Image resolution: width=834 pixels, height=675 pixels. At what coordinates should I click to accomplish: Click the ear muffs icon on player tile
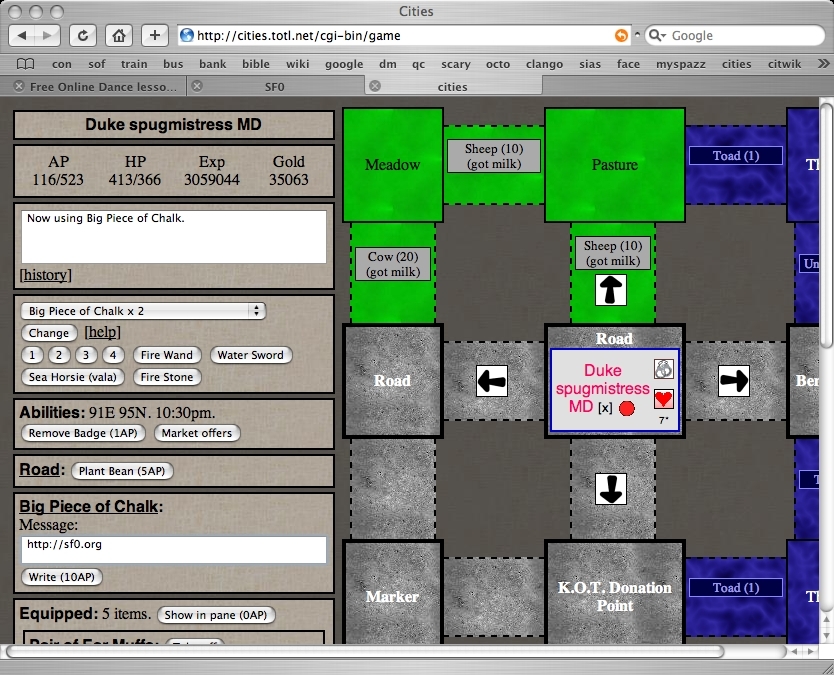664,368
